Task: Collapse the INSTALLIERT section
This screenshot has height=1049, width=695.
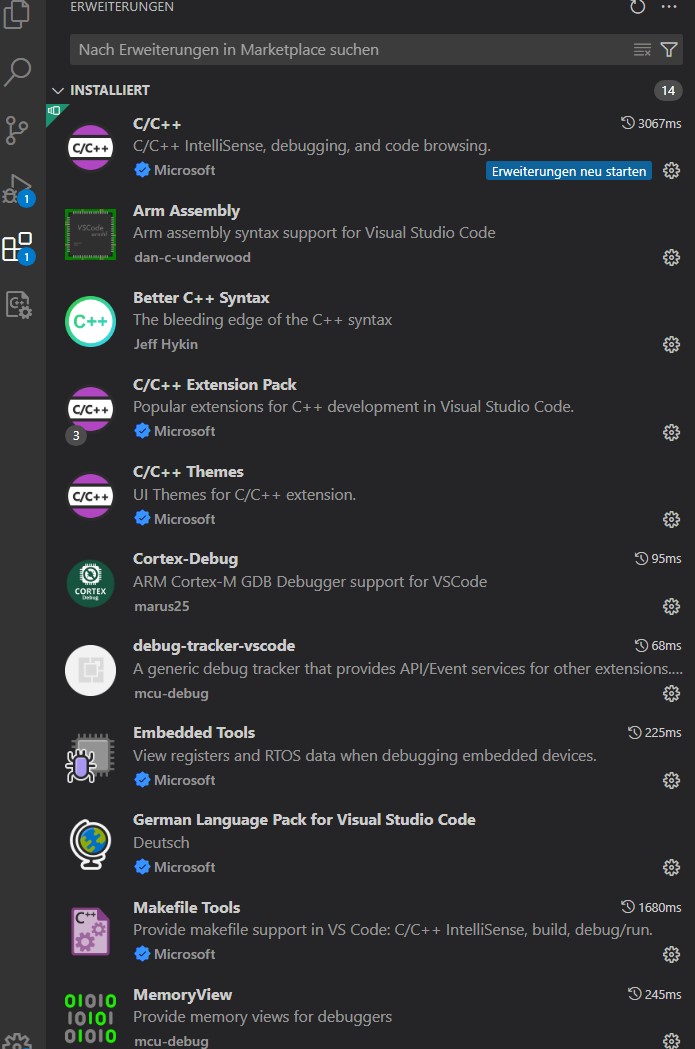Action: click(x=58, y=90)
